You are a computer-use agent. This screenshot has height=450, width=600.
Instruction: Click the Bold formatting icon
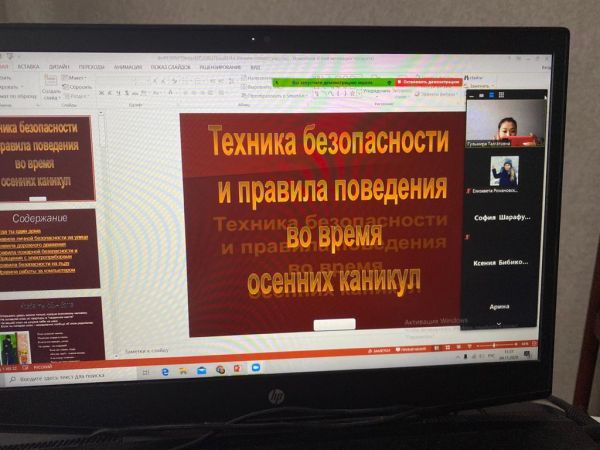click(102, 93)
